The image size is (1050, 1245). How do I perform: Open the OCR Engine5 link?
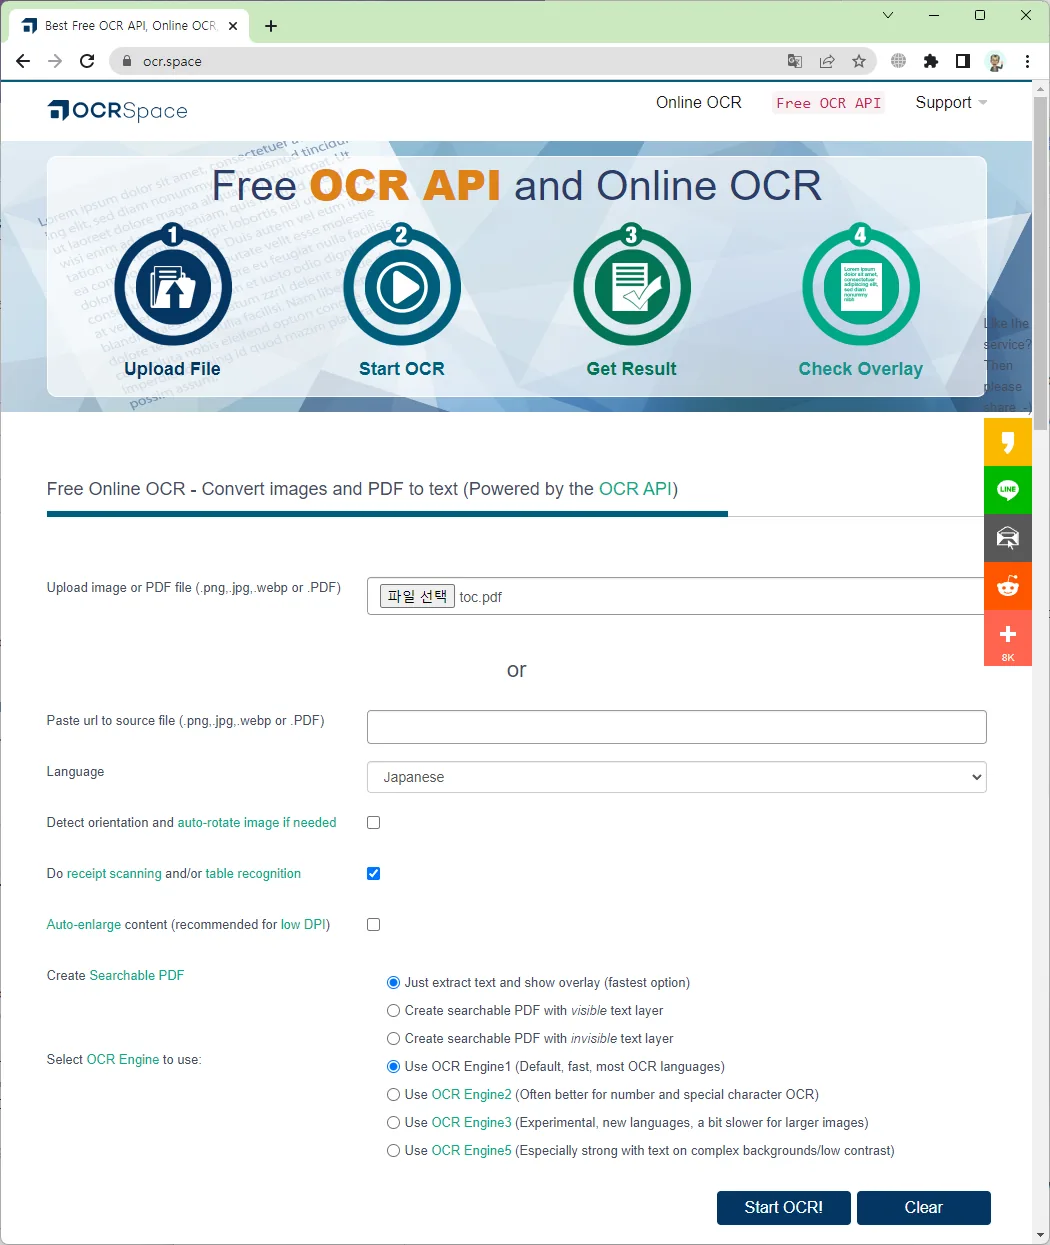[472, 1151]
